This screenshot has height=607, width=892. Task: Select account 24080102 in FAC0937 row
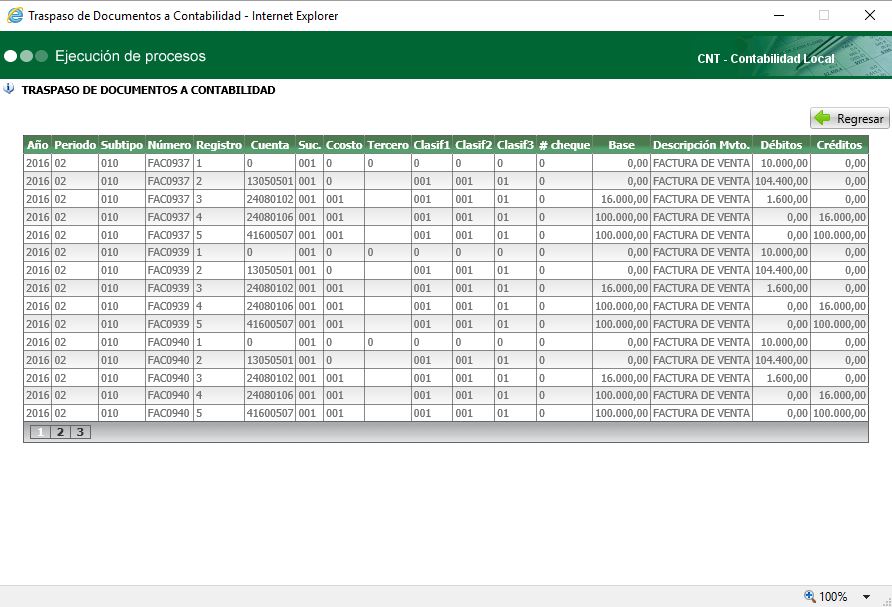[270, 199]
